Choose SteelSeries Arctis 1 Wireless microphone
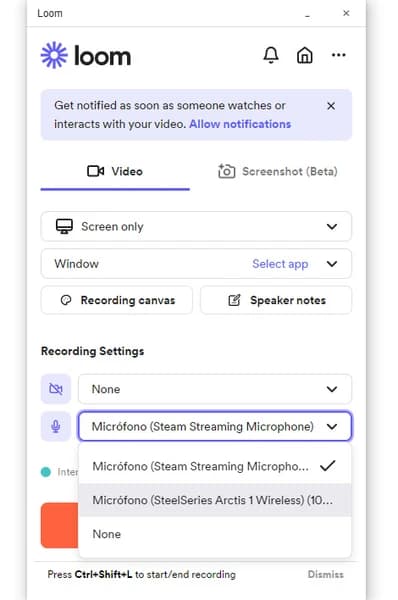Image resolution: width=398 pixels, height=600 pixels. click(215, 500)
